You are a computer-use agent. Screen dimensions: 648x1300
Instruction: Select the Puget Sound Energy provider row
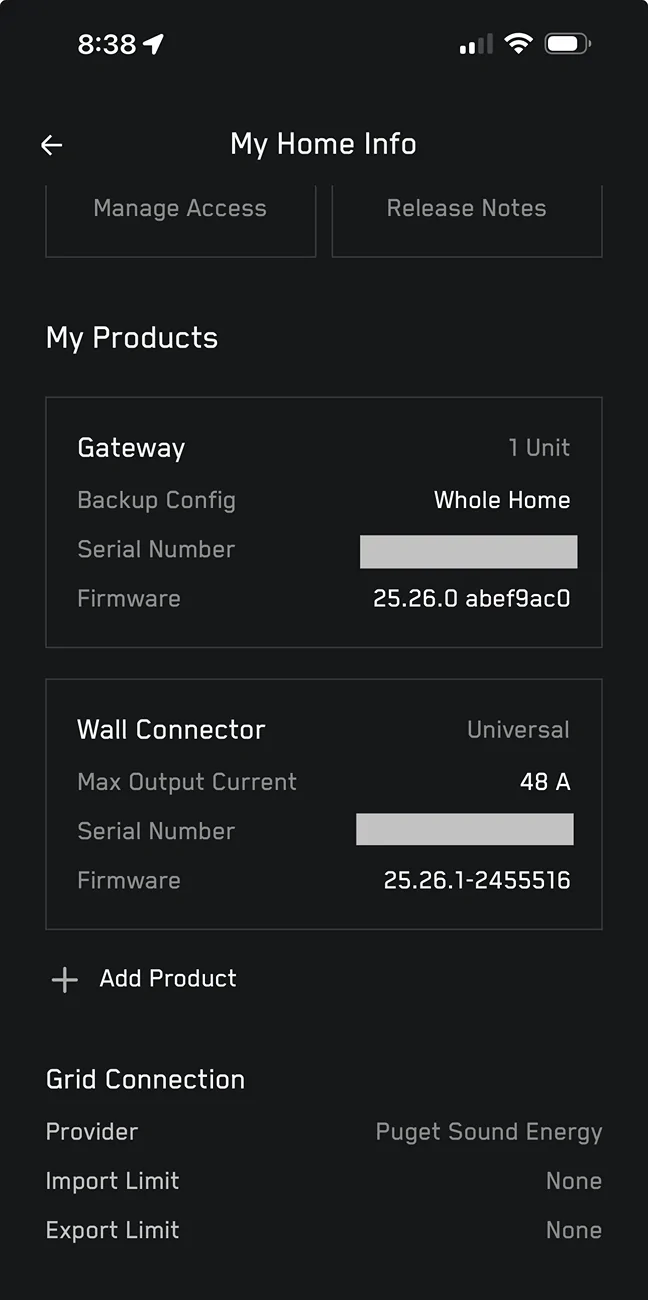pos(324,1132)
